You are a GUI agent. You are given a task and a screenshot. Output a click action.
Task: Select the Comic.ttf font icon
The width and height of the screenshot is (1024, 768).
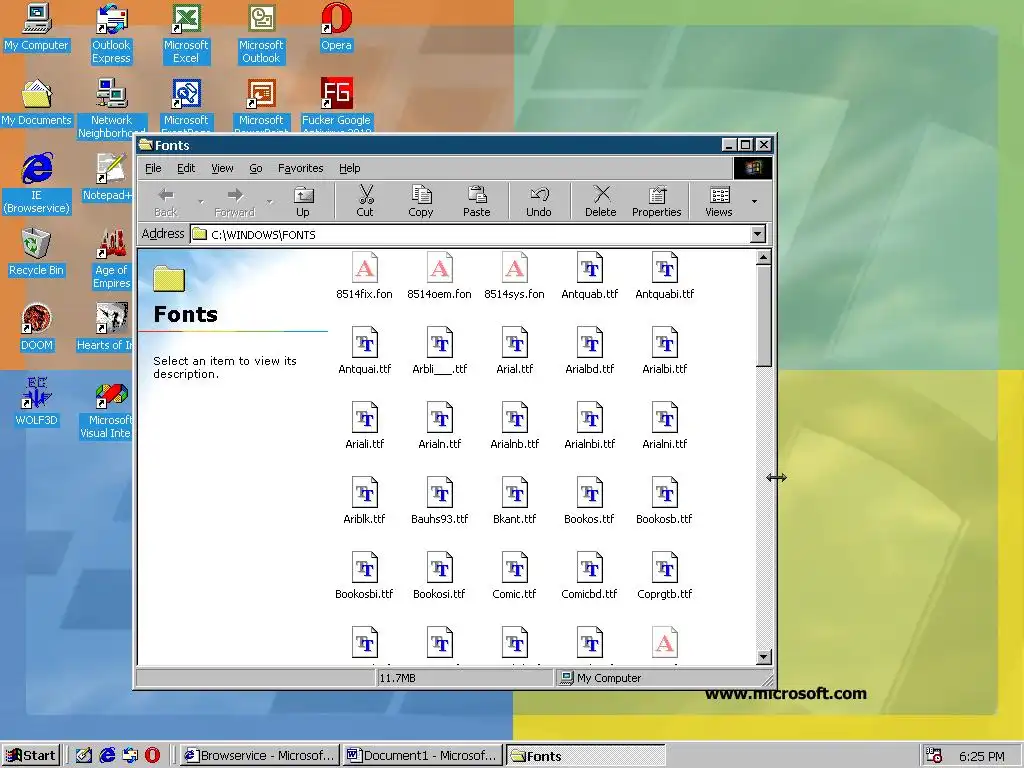[515, 569]
